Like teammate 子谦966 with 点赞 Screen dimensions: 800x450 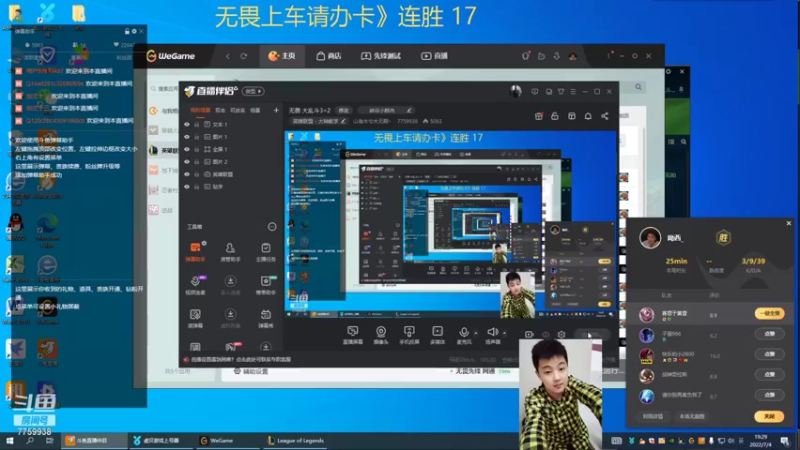(x=769, y=334)
